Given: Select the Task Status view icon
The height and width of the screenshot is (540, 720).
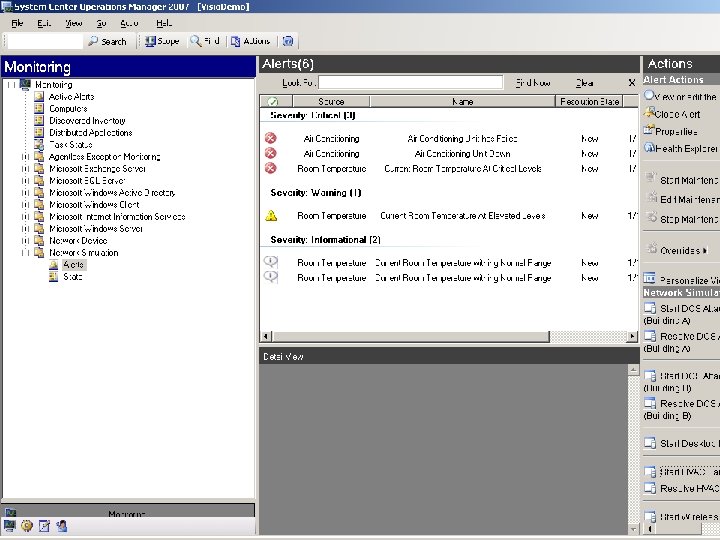Looking at the screenshot, I should pyautogui.click(x=39, y=144).
